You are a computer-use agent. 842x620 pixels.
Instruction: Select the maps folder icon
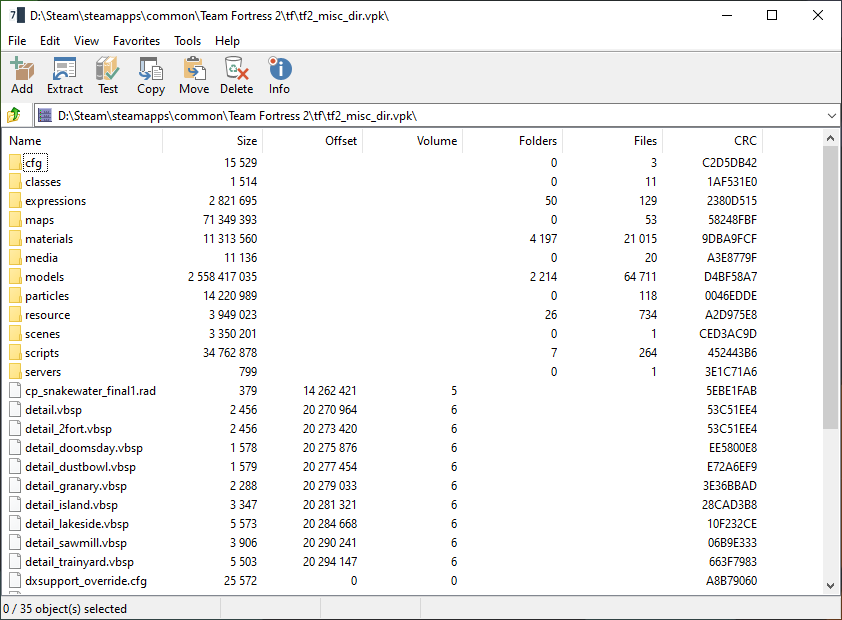pyautogui.click(x=15, y=220)
